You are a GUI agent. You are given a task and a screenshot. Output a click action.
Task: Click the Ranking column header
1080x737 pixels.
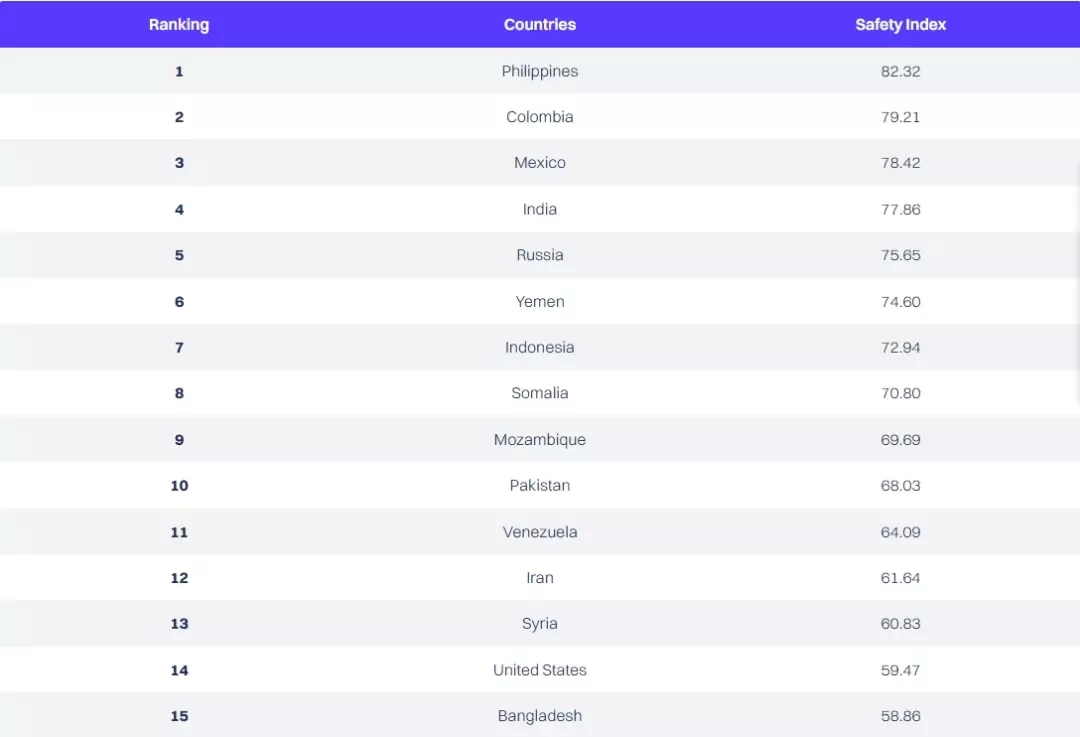[x=179, y=25]
